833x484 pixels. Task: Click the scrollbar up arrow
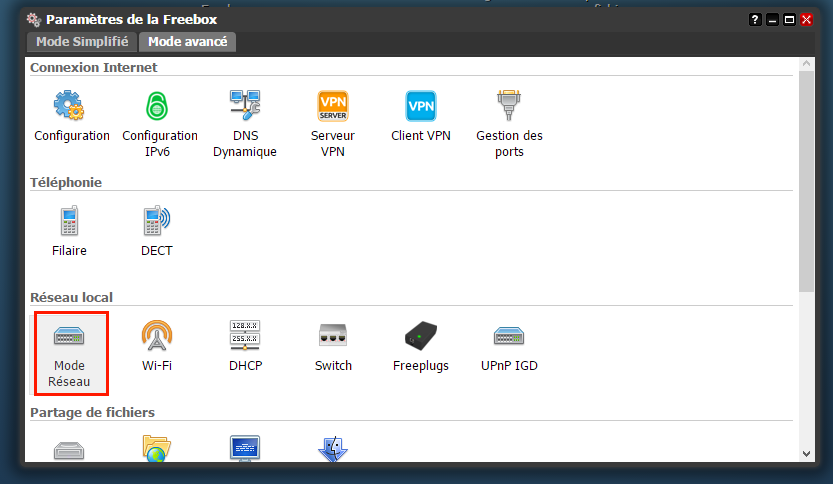tap(806, 64)
